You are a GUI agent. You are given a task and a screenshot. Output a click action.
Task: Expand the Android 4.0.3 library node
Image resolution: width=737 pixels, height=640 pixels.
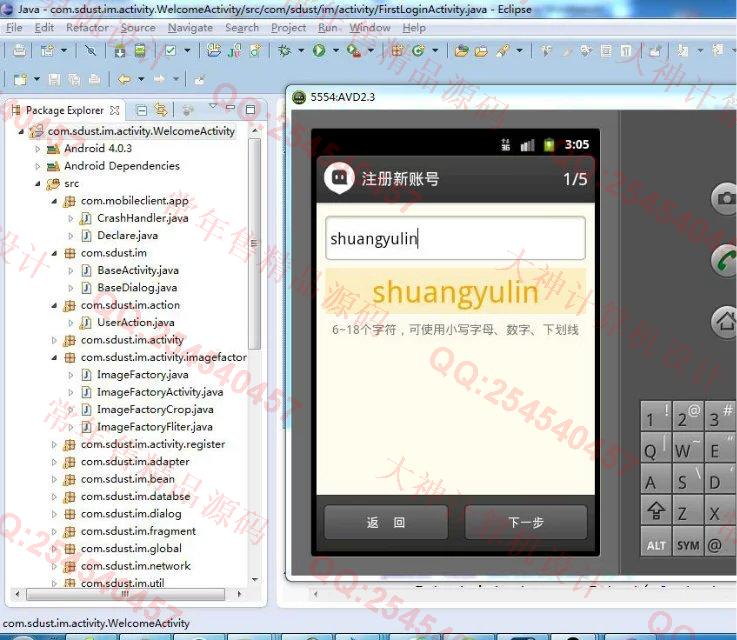pos(38,149)
